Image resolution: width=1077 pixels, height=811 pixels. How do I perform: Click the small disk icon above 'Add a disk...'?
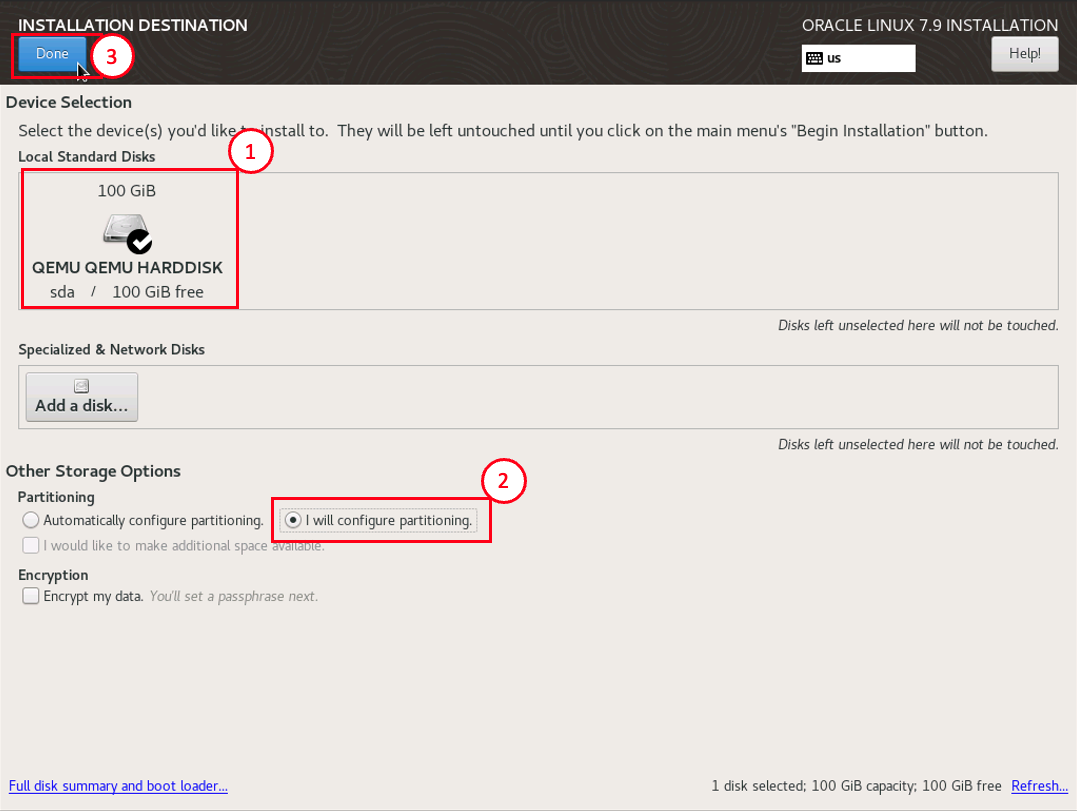tap(81, 386)
